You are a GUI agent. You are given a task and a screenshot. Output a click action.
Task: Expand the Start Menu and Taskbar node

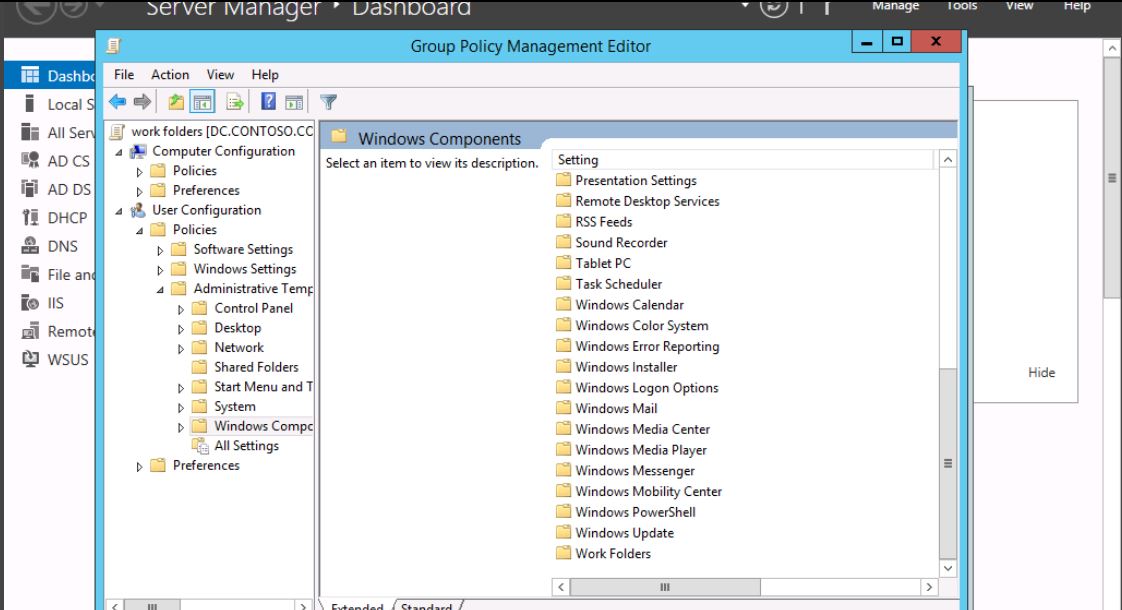pyautogui.click(x=181, y=388)
